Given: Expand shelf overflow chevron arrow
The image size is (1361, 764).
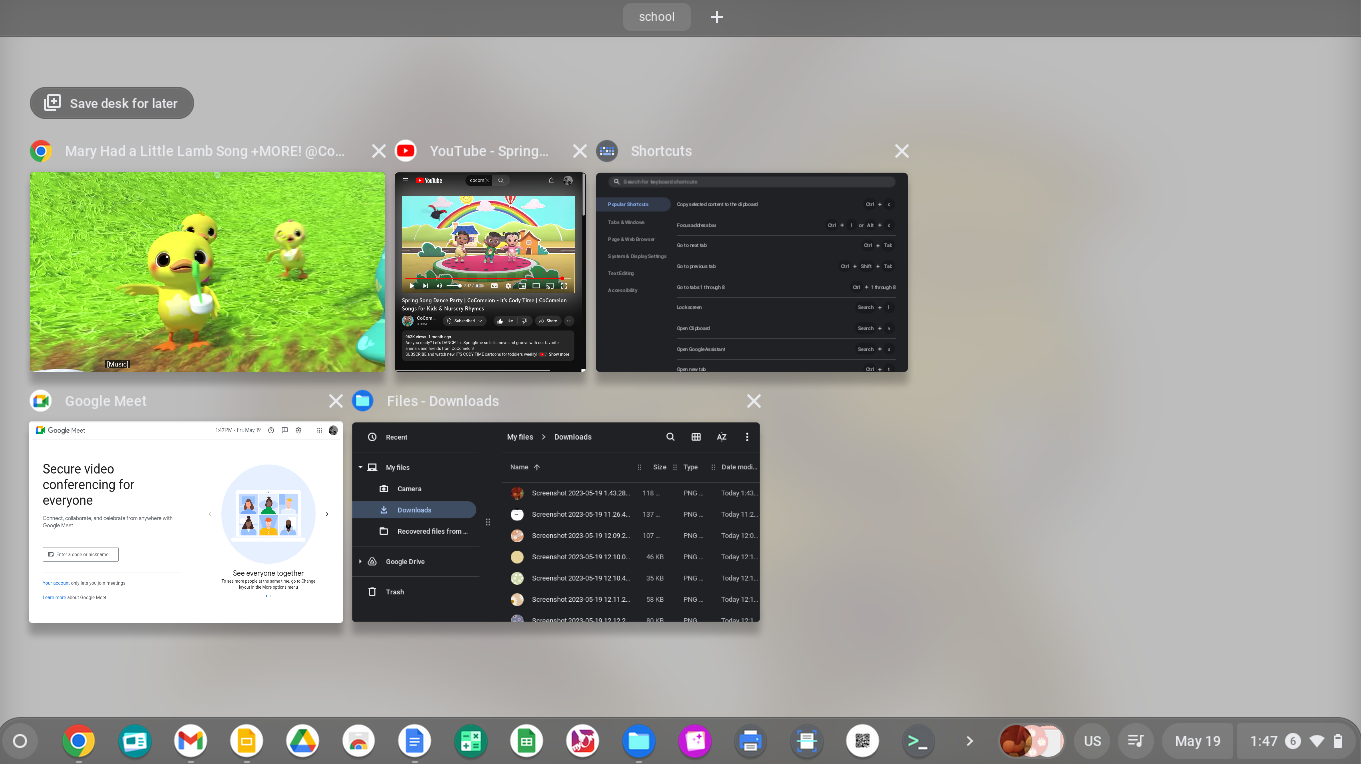Looking at the screenshot, I should pos(969,741).
